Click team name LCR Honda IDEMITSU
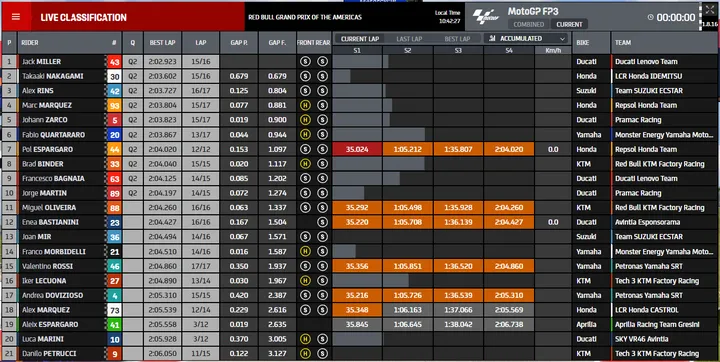The height and width of the screenshot is (362, 720). pyautogui.click(x=648, y=76)
